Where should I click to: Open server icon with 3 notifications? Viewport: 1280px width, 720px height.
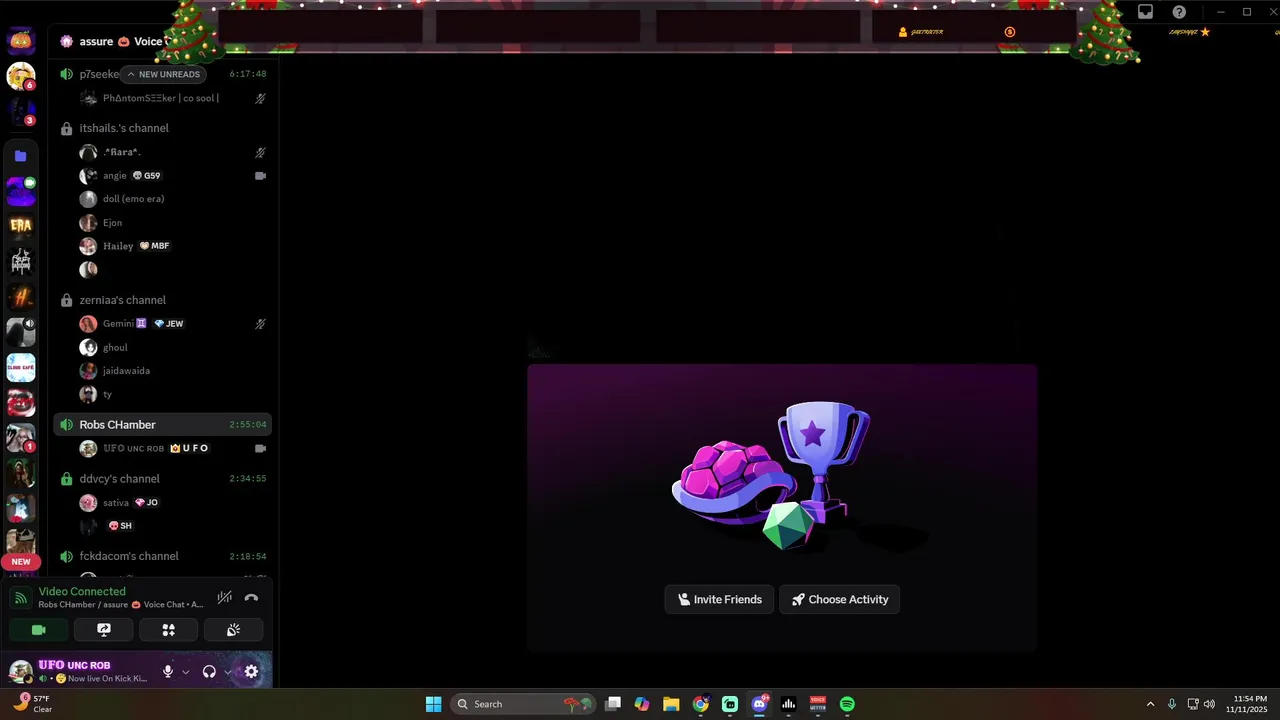pos(21,112)
